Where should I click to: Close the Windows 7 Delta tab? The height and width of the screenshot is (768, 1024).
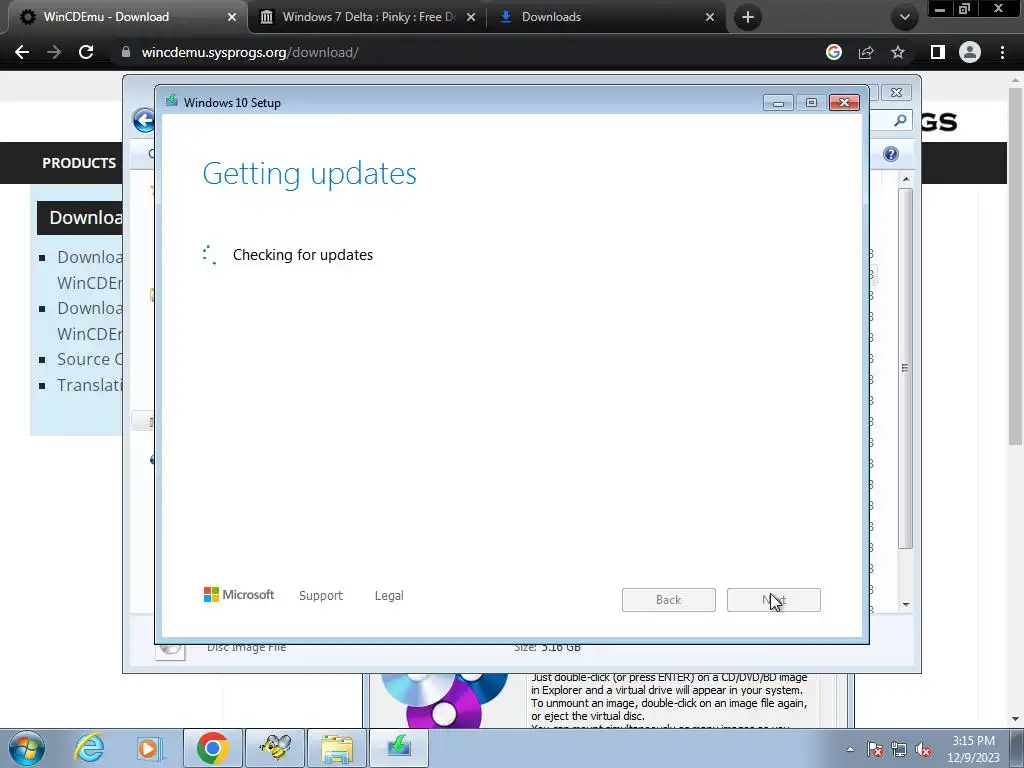[x=471, y=17]
